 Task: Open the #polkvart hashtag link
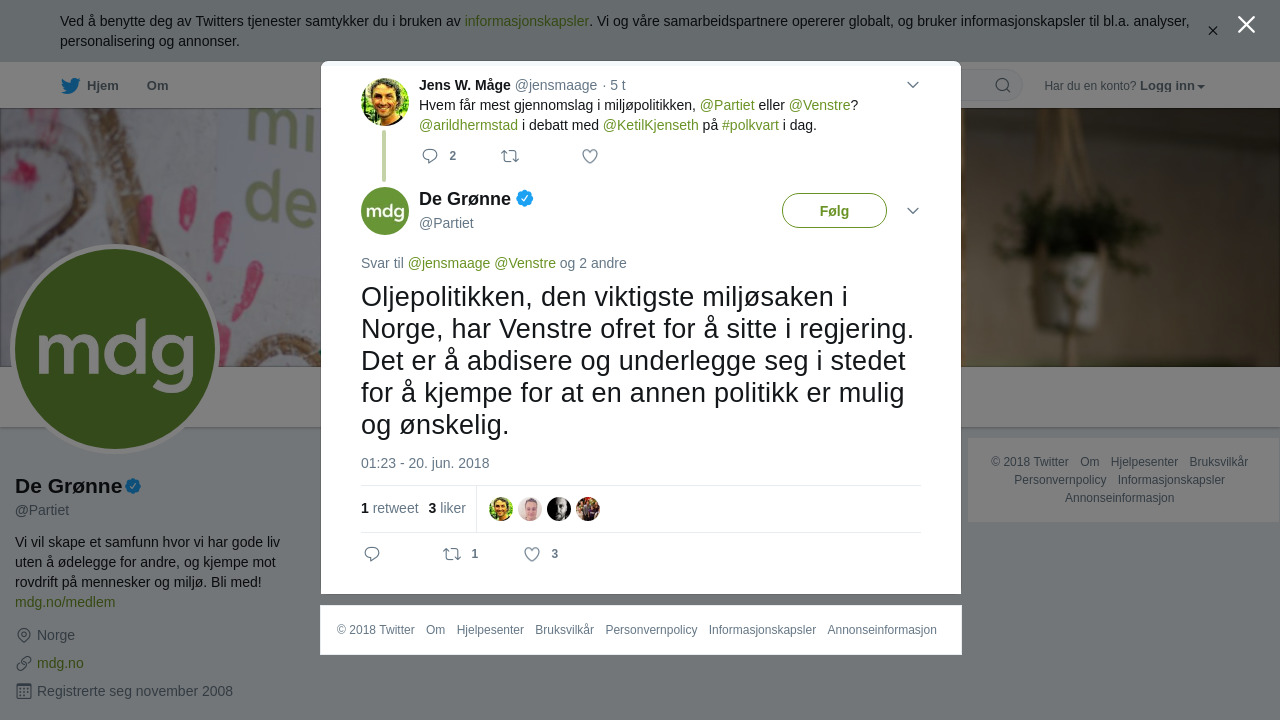coord(750,125)
